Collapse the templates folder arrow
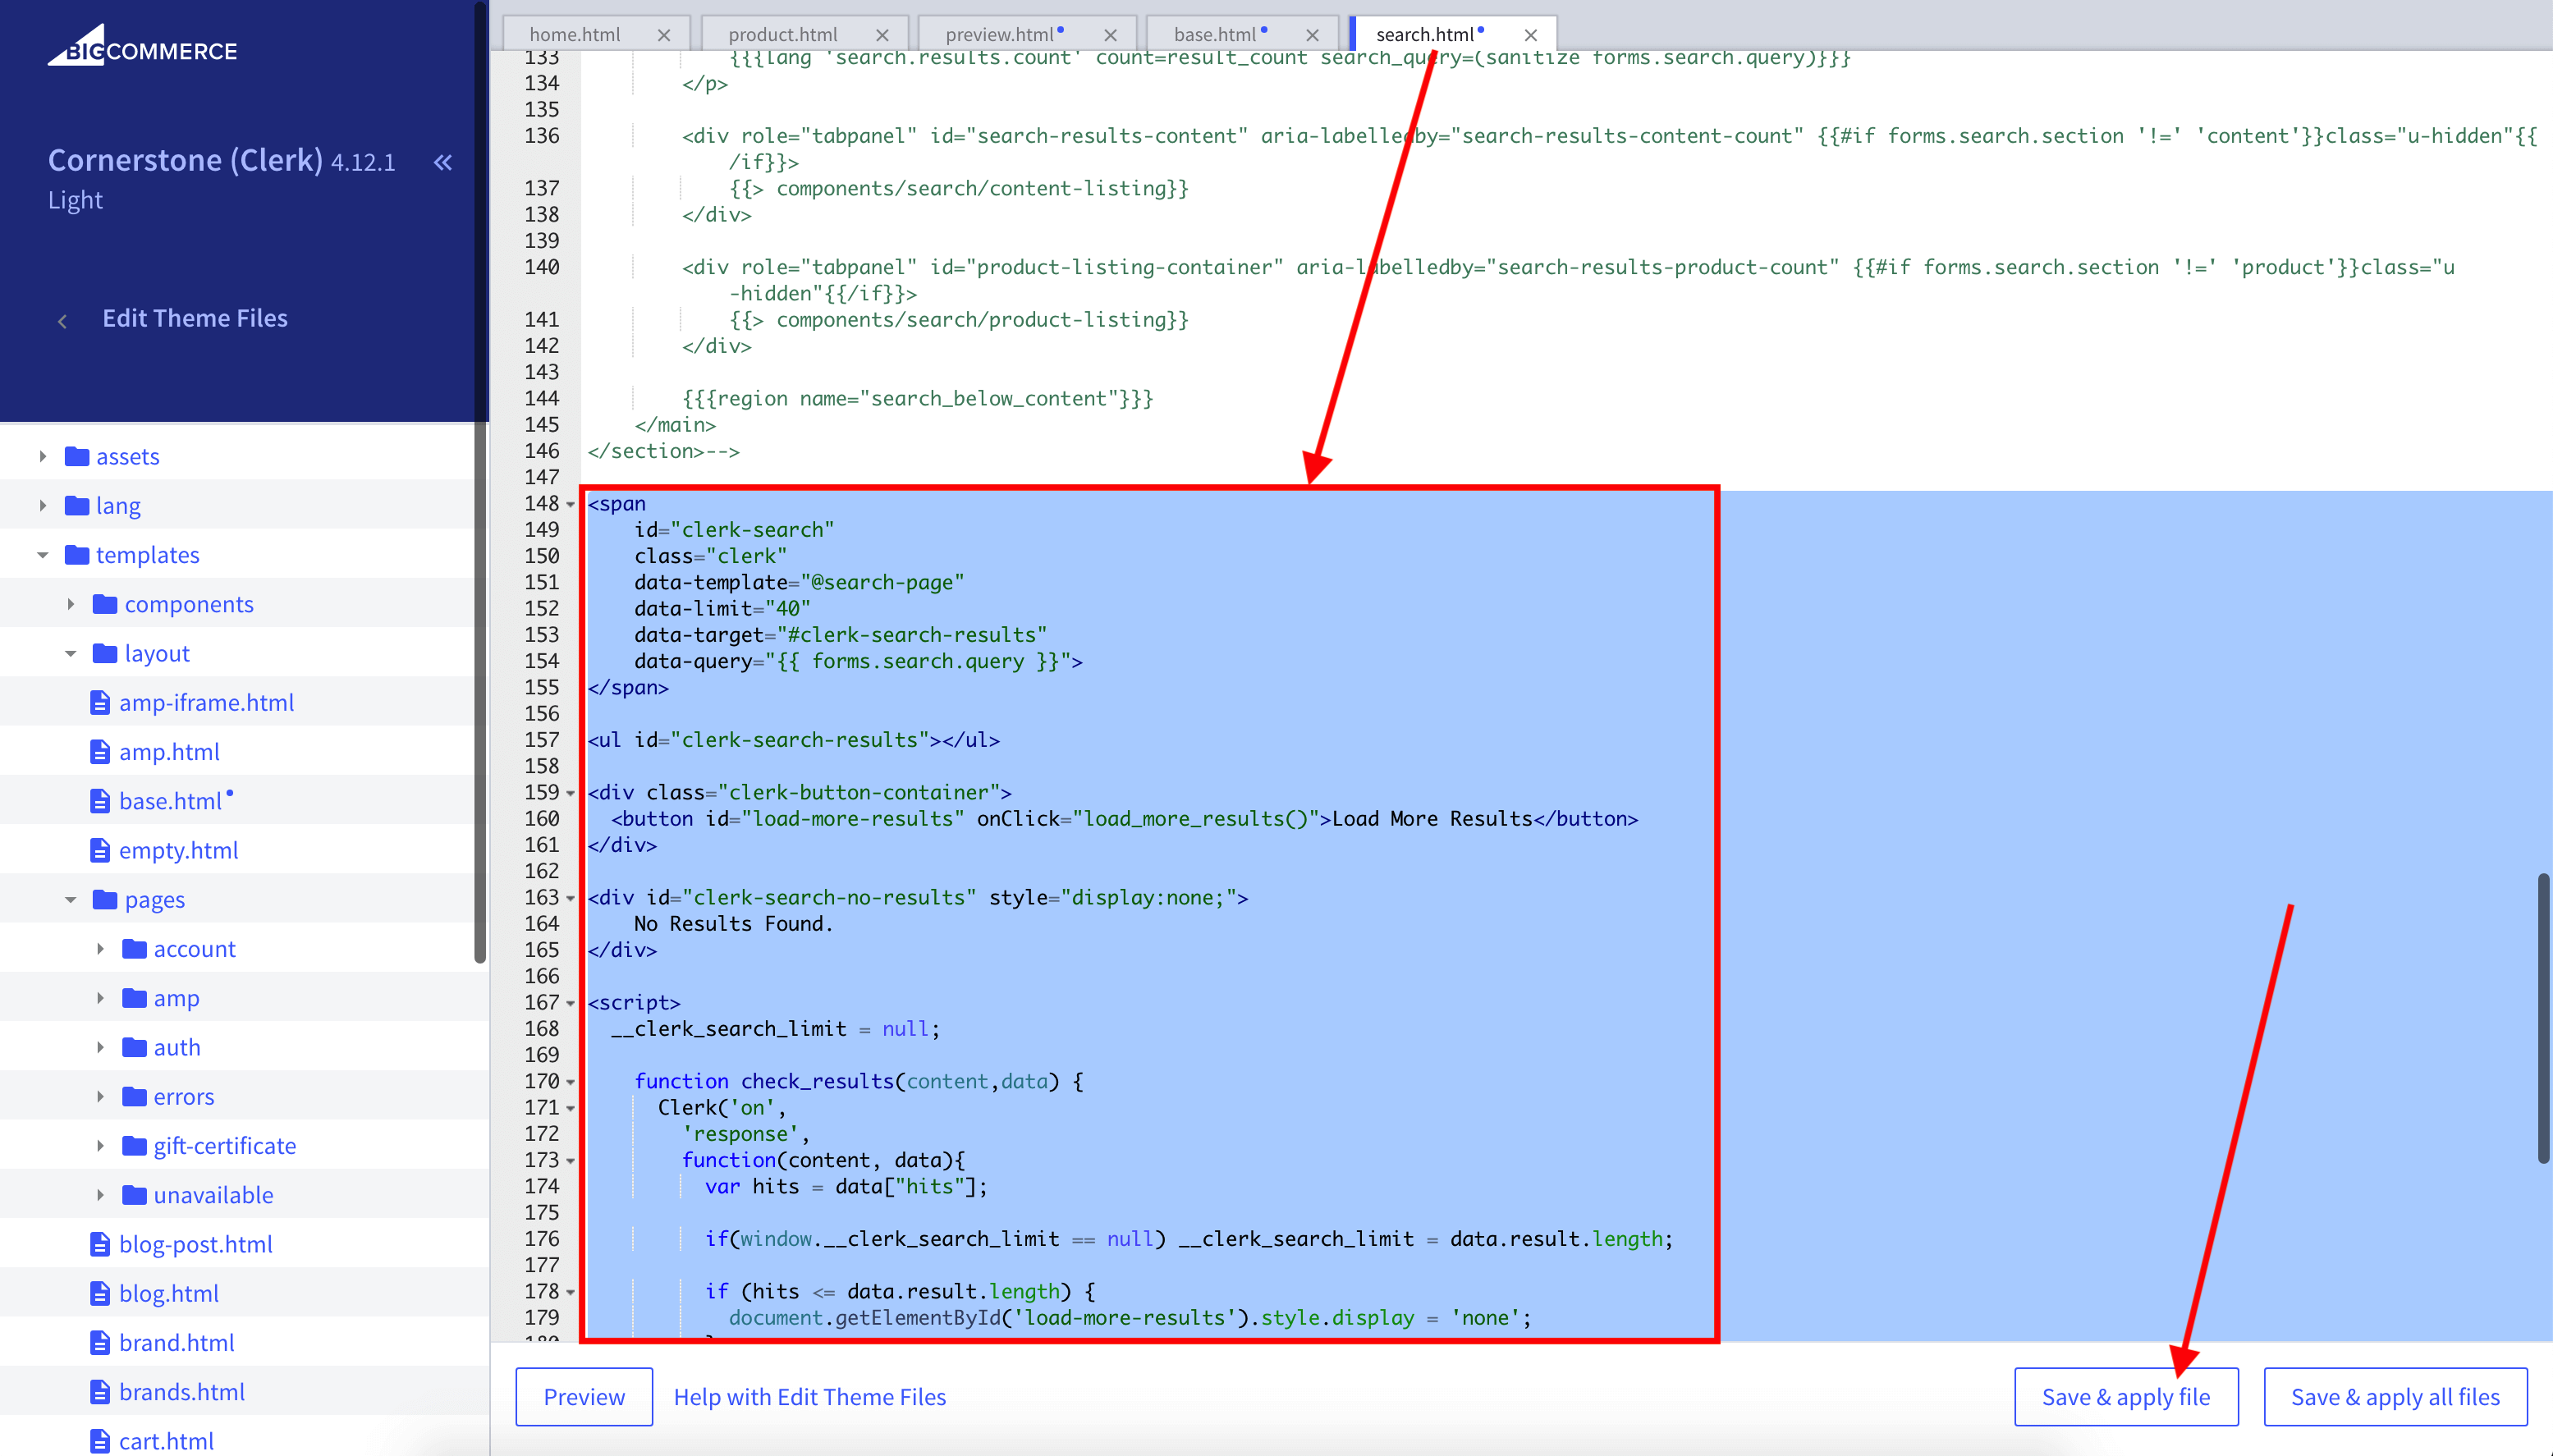Viewport: 2553px width, 1456px height. click(43, 555)
